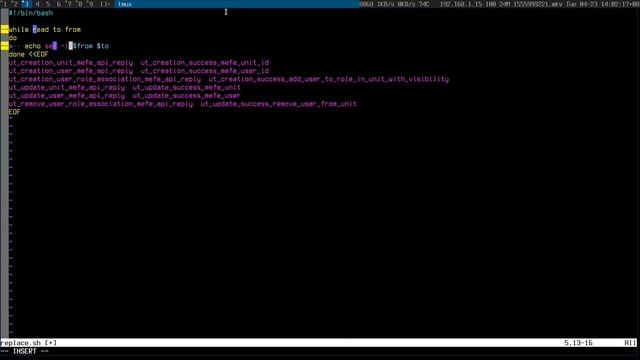Click the []= tiling layout symbol
This screenshot has height=360, width=640.
tap(105, 4)
